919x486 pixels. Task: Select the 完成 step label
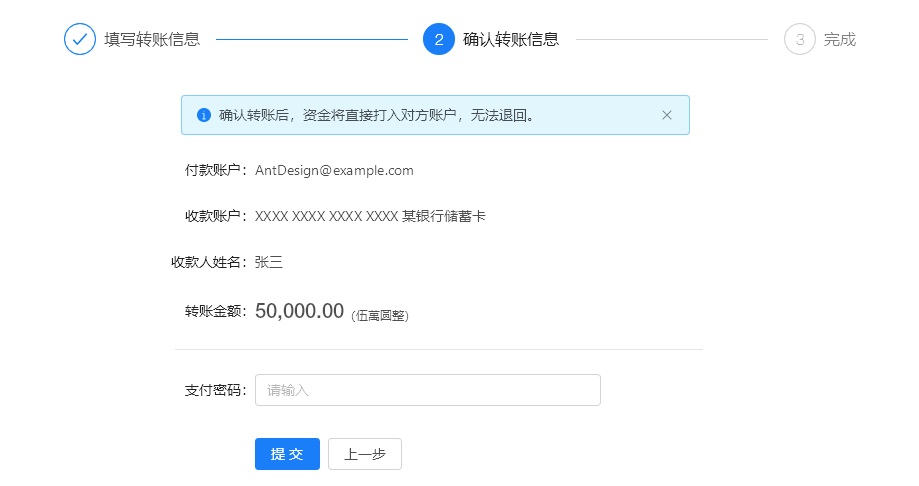[840, 39]
